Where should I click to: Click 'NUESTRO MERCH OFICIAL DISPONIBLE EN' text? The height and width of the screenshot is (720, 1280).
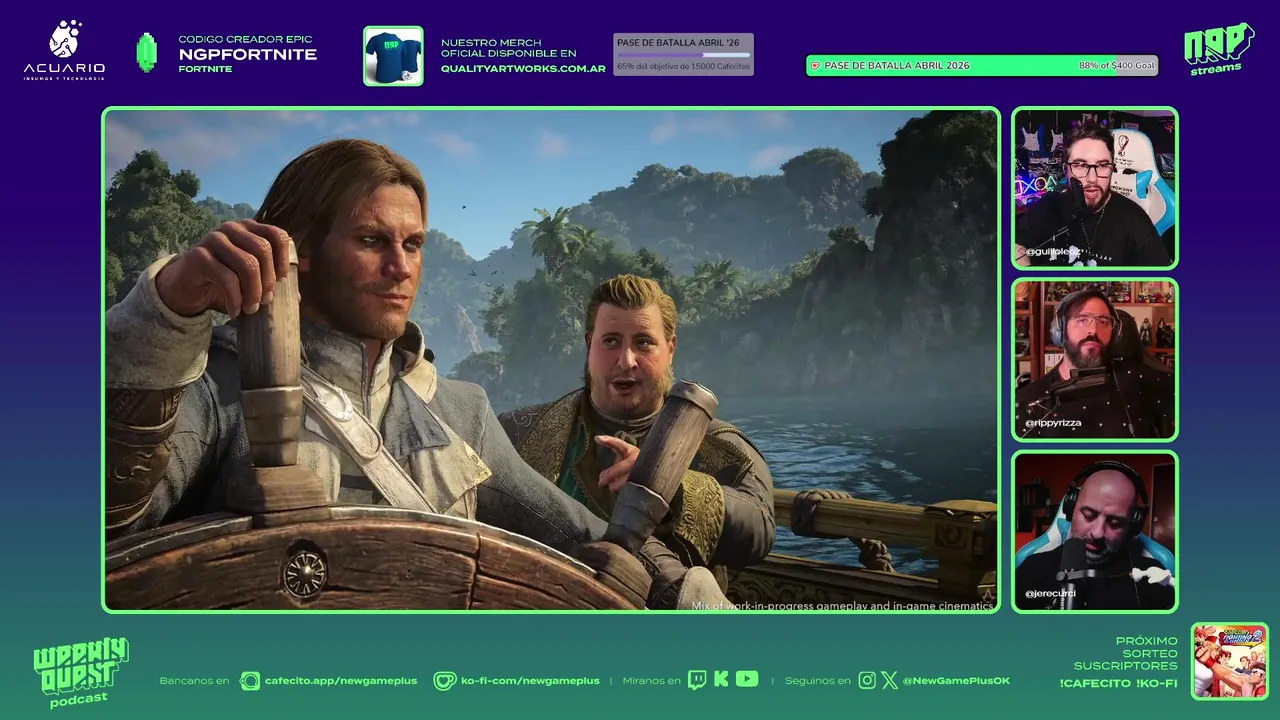click(509, 48)
